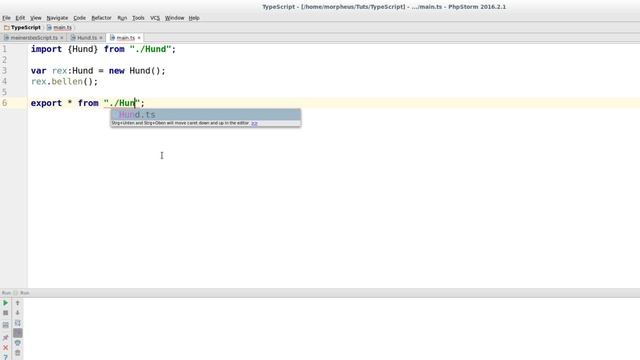Switch to the Hund.ts editor tab
640x360 pixels.
[x=87, y=38]
